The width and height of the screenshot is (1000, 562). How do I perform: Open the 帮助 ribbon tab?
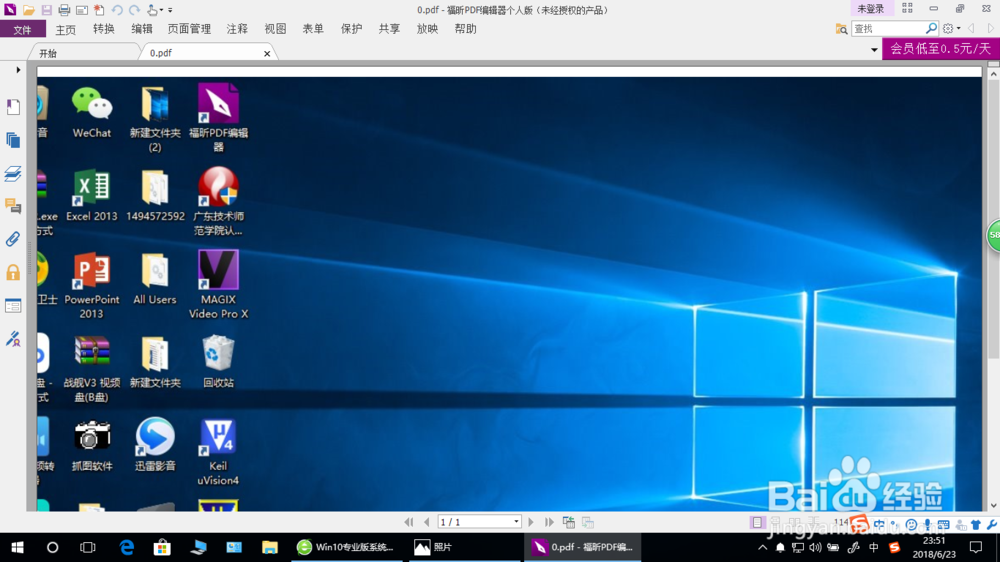coord(466,29)
